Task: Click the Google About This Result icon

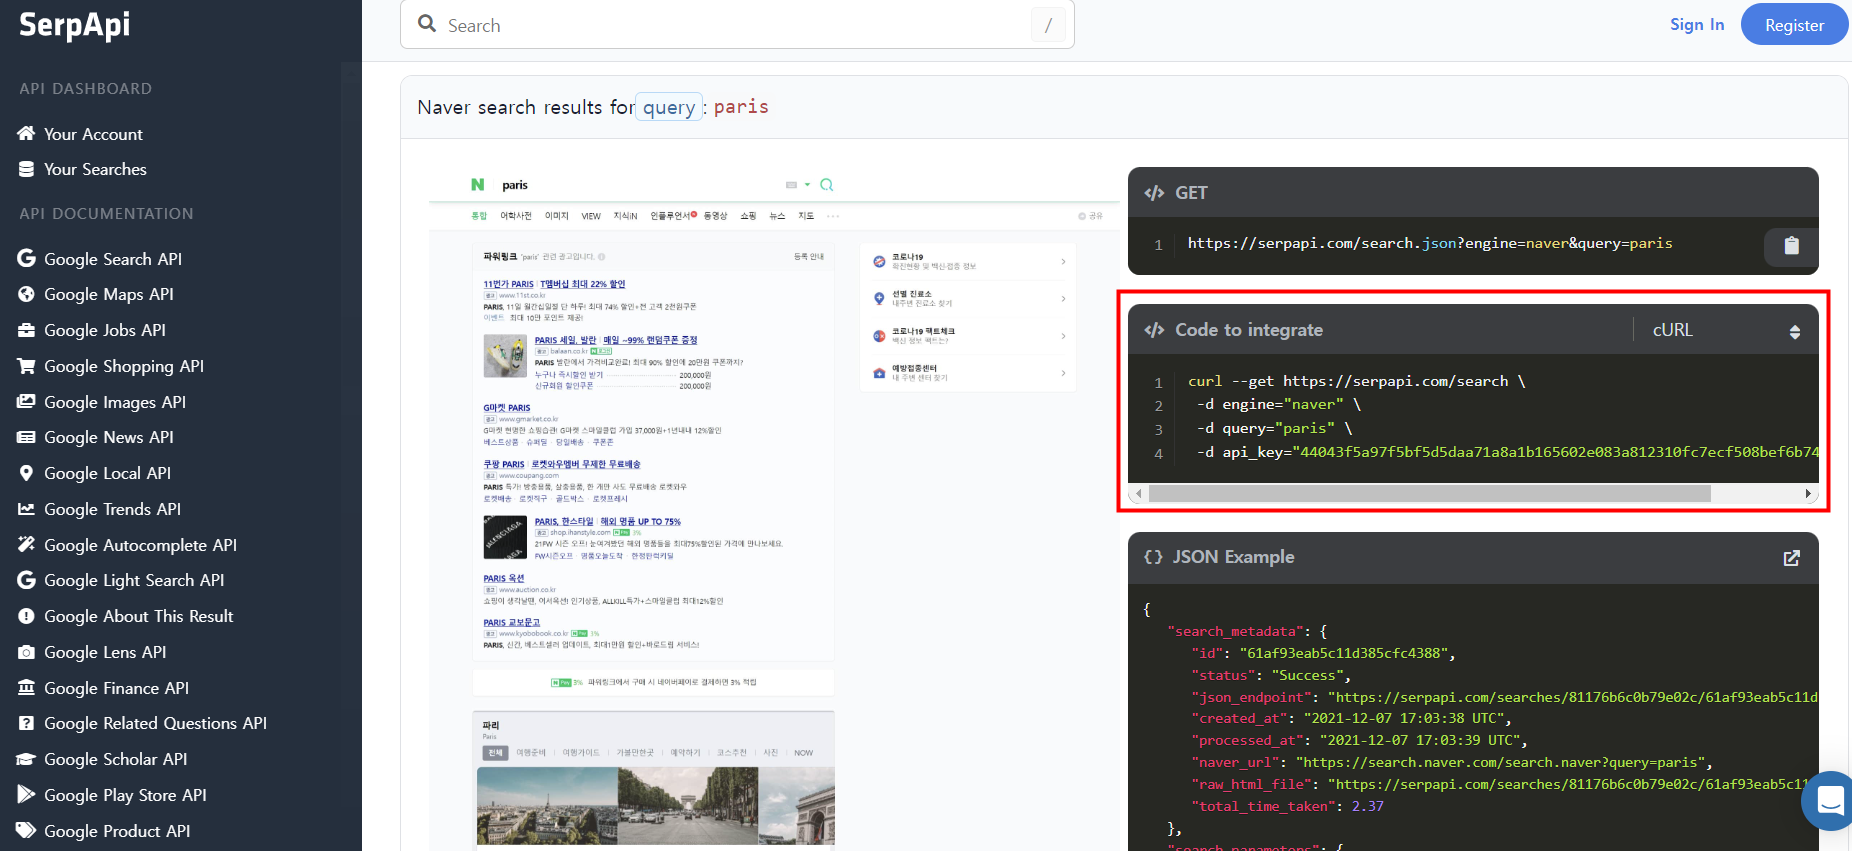Action: [26, 616]
